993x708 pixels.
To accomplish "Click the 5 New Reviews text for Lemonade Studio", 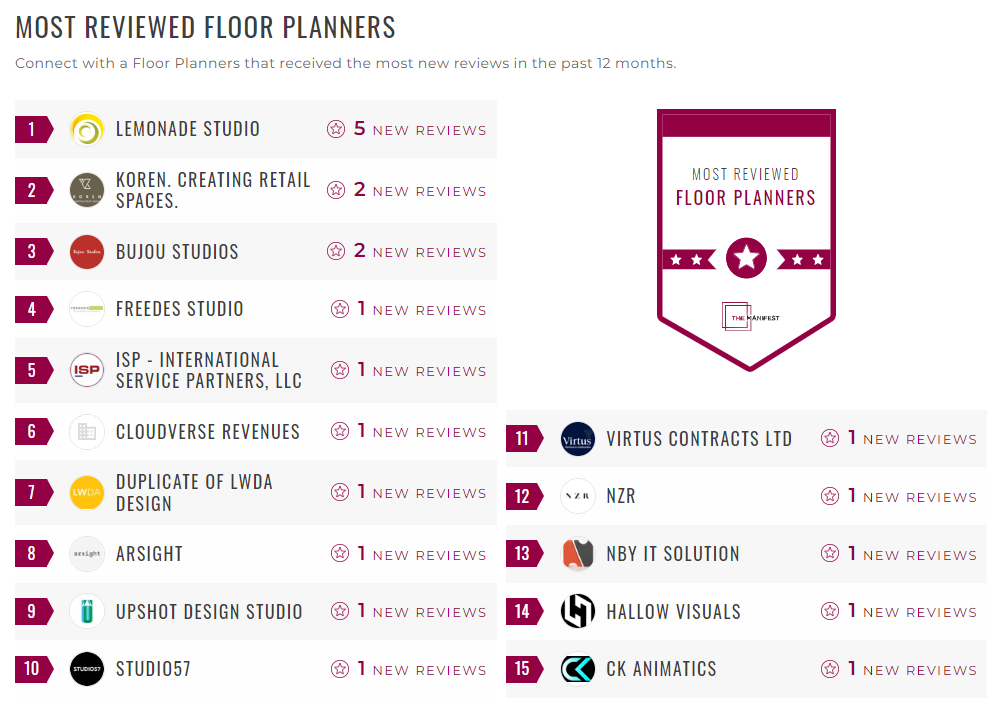I will [420, 128].
